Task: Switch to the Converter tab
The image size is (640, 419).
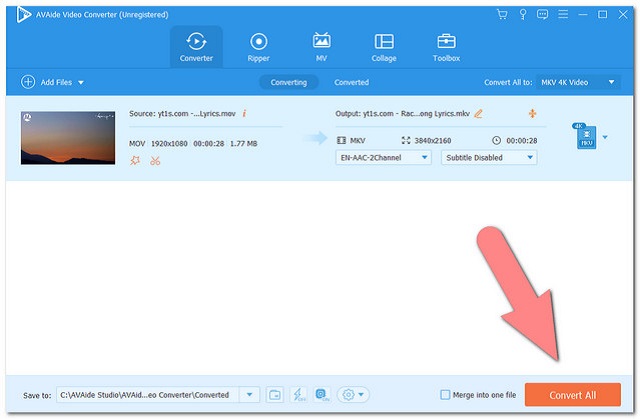Action: (196, 47)
